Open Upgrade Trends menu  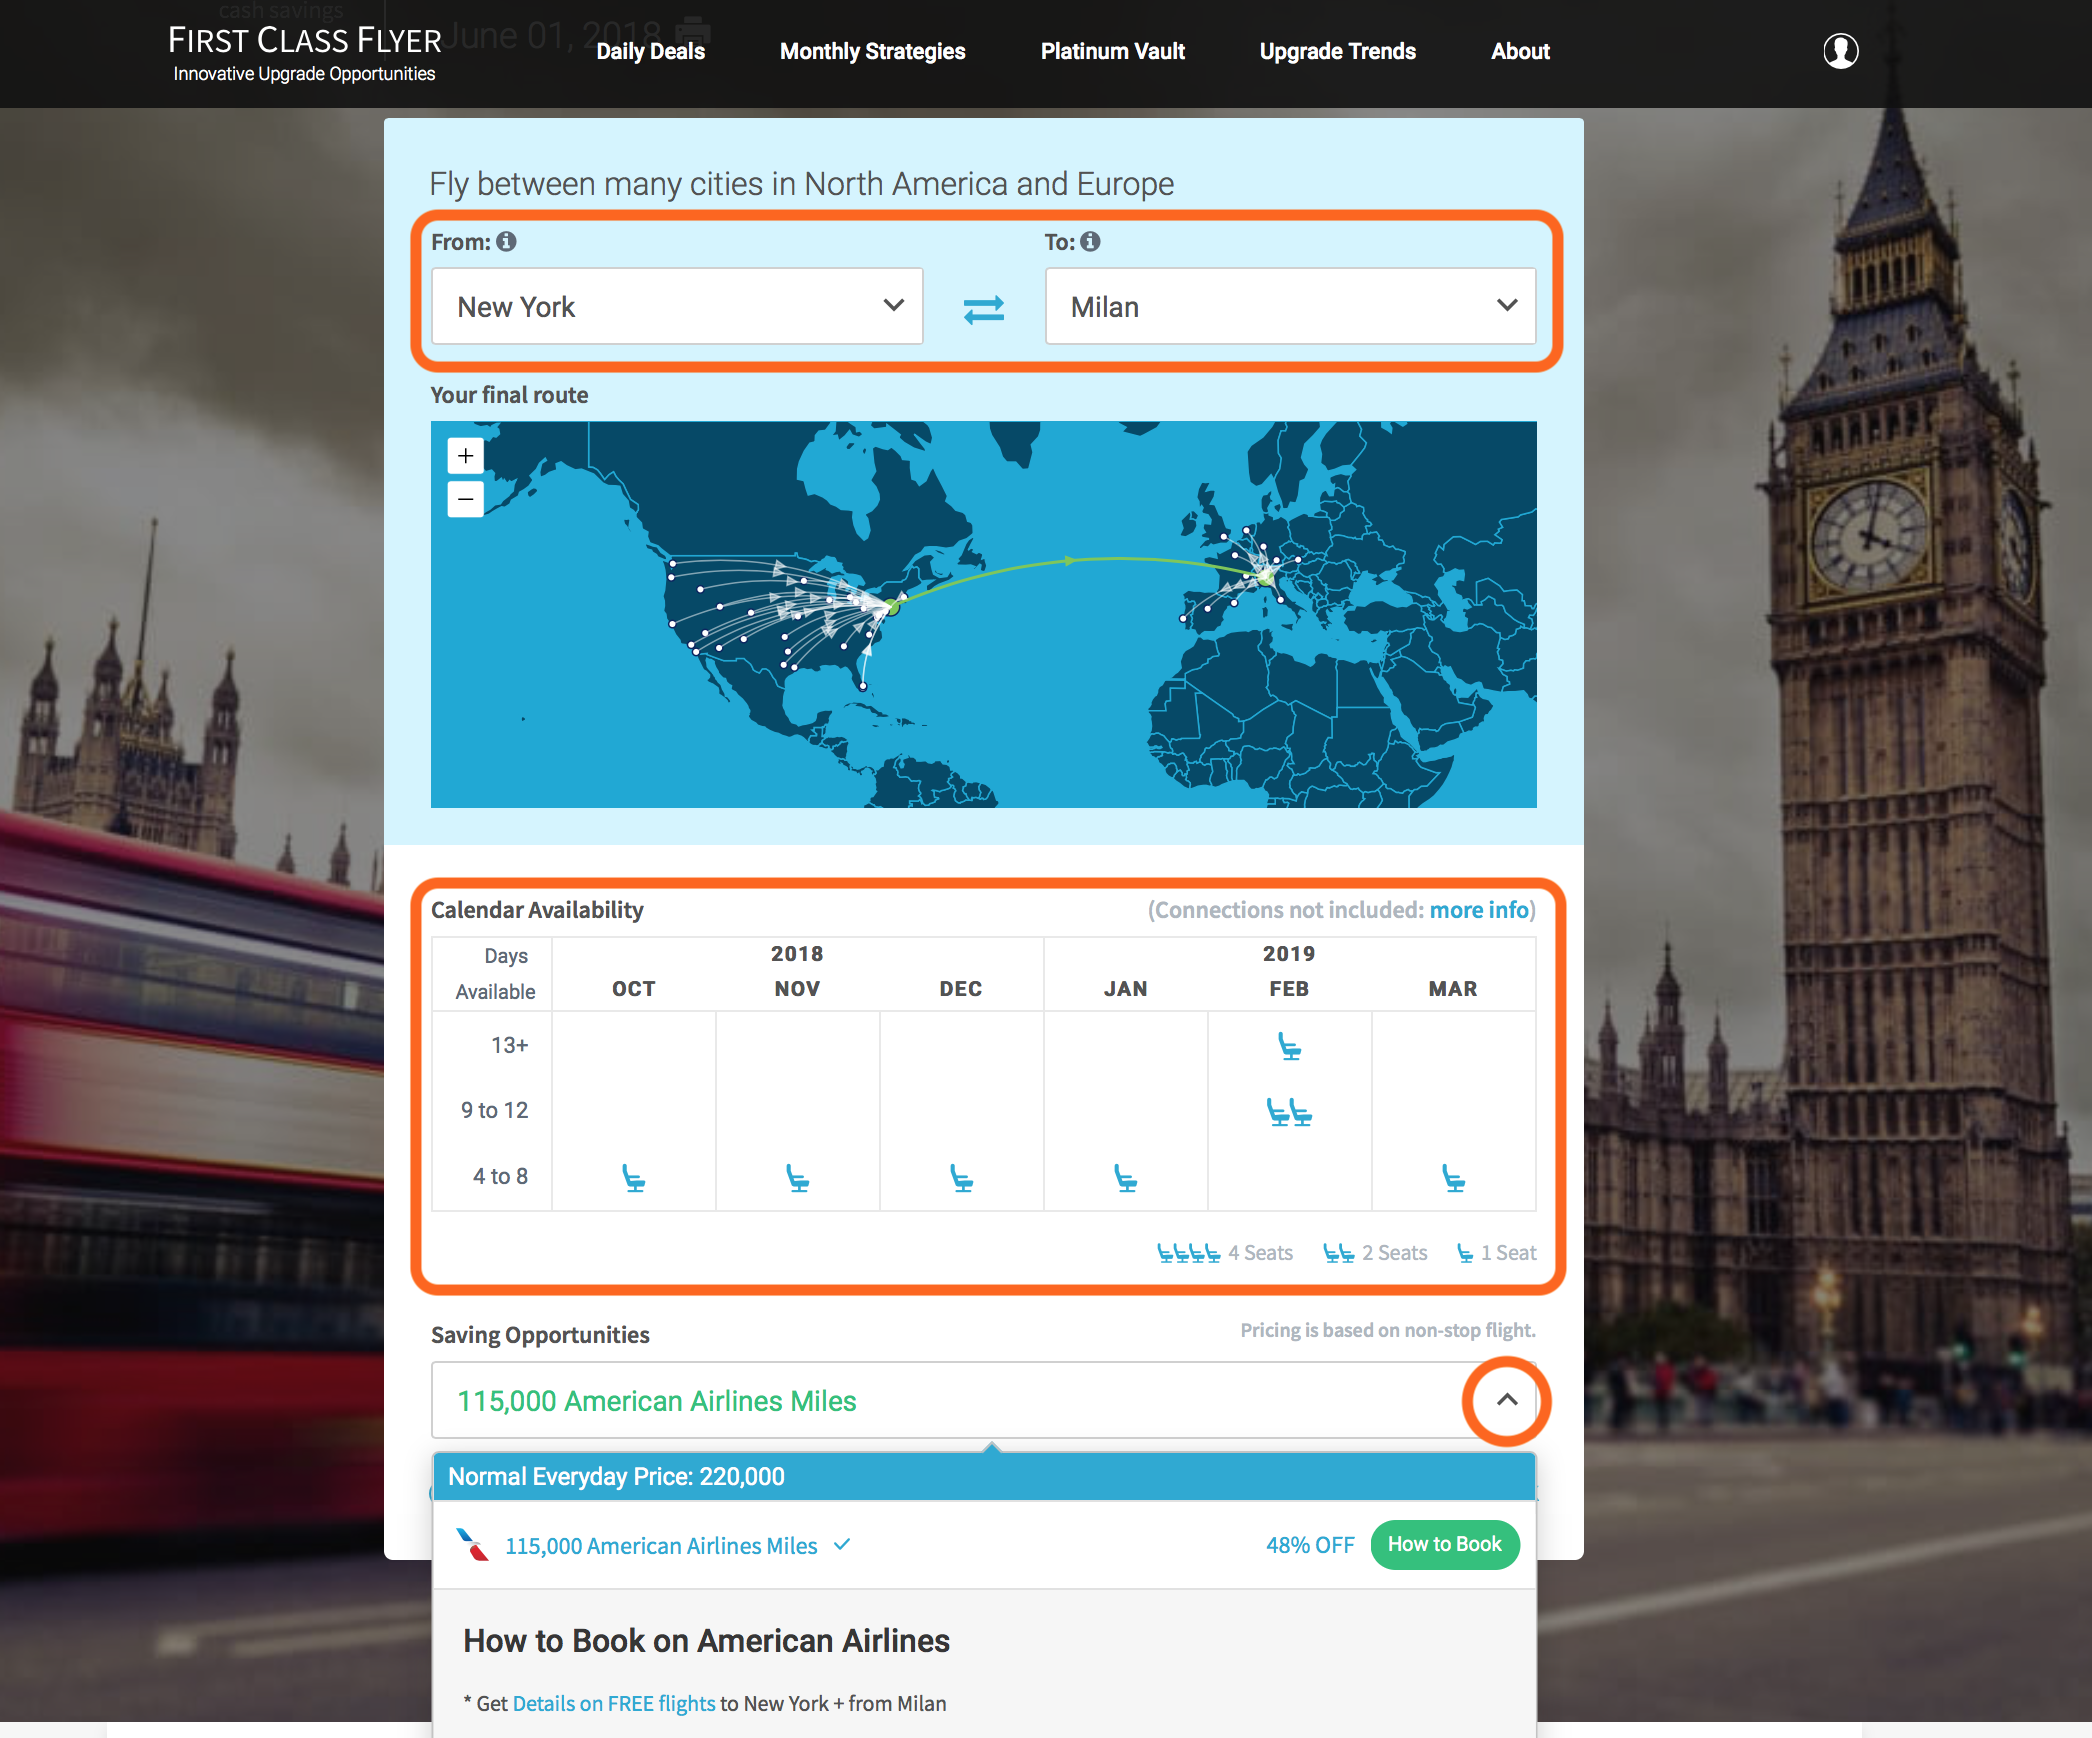pyautogui.click(x=1337, y=51)
